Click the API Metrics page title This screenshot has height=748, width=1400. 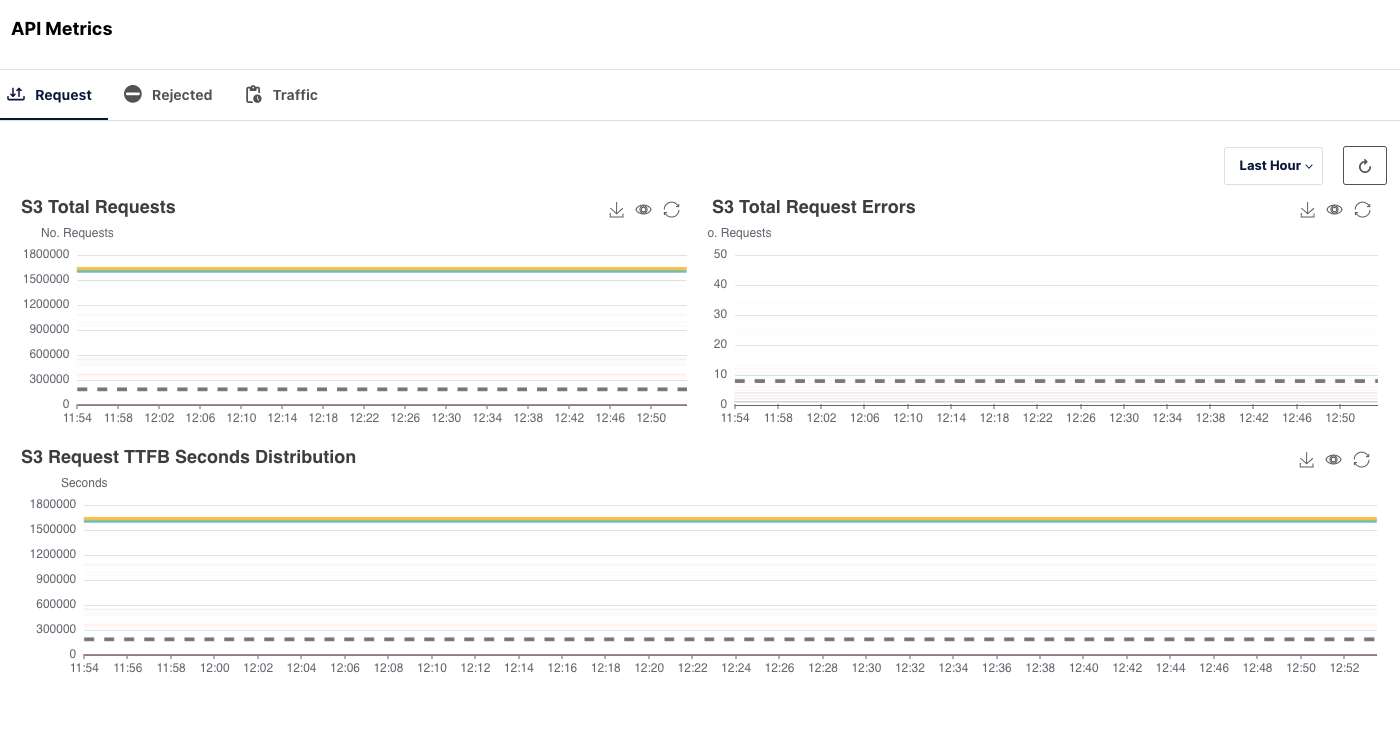pyautogui.click(x=62, y=29)
